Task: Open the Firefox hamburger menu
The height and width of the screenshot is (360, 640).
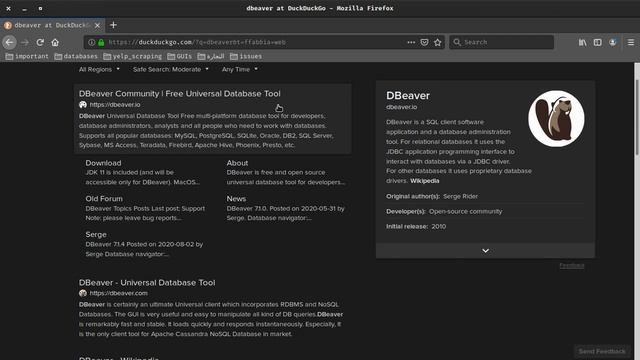Action: click(x=631, y=42)
